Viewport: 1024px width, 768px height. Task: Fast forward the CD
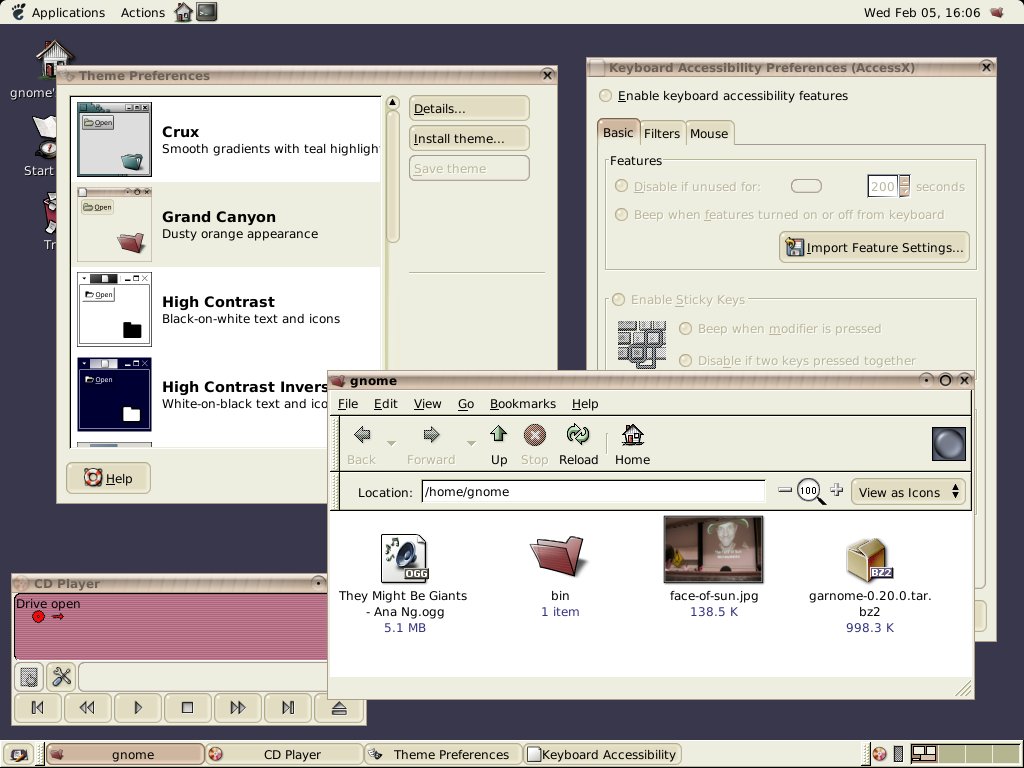238,707
